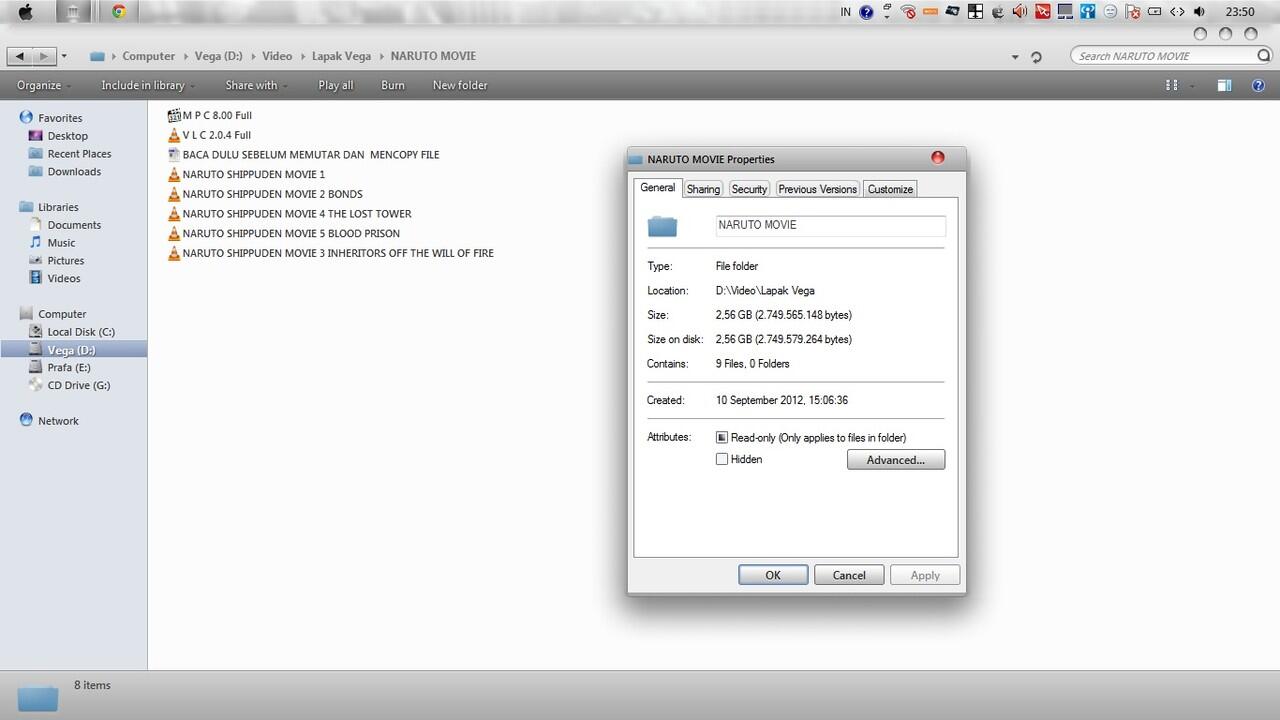1280x720 pixels.
Task: Open the system clock showing 23:50
Action: (1240, 12)
